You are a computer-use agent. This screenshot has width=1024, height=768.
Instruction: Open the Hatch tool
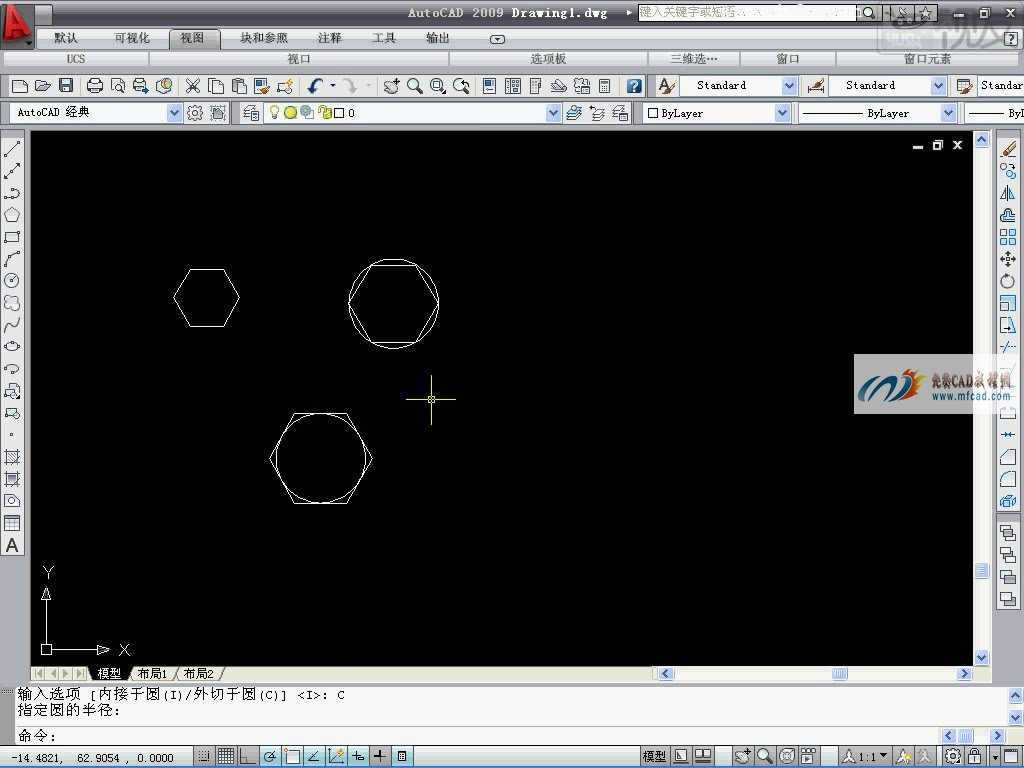[x=12, y=457]
